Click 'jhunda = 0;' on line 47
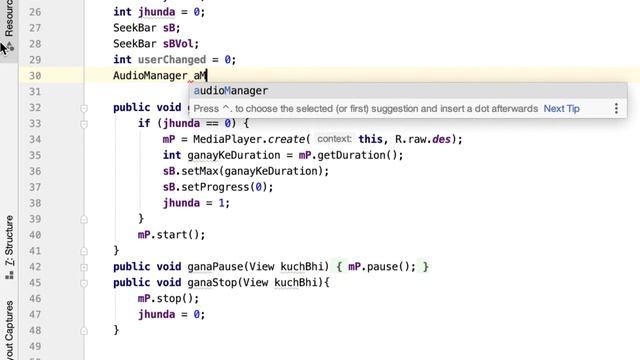 coord(171,315)
